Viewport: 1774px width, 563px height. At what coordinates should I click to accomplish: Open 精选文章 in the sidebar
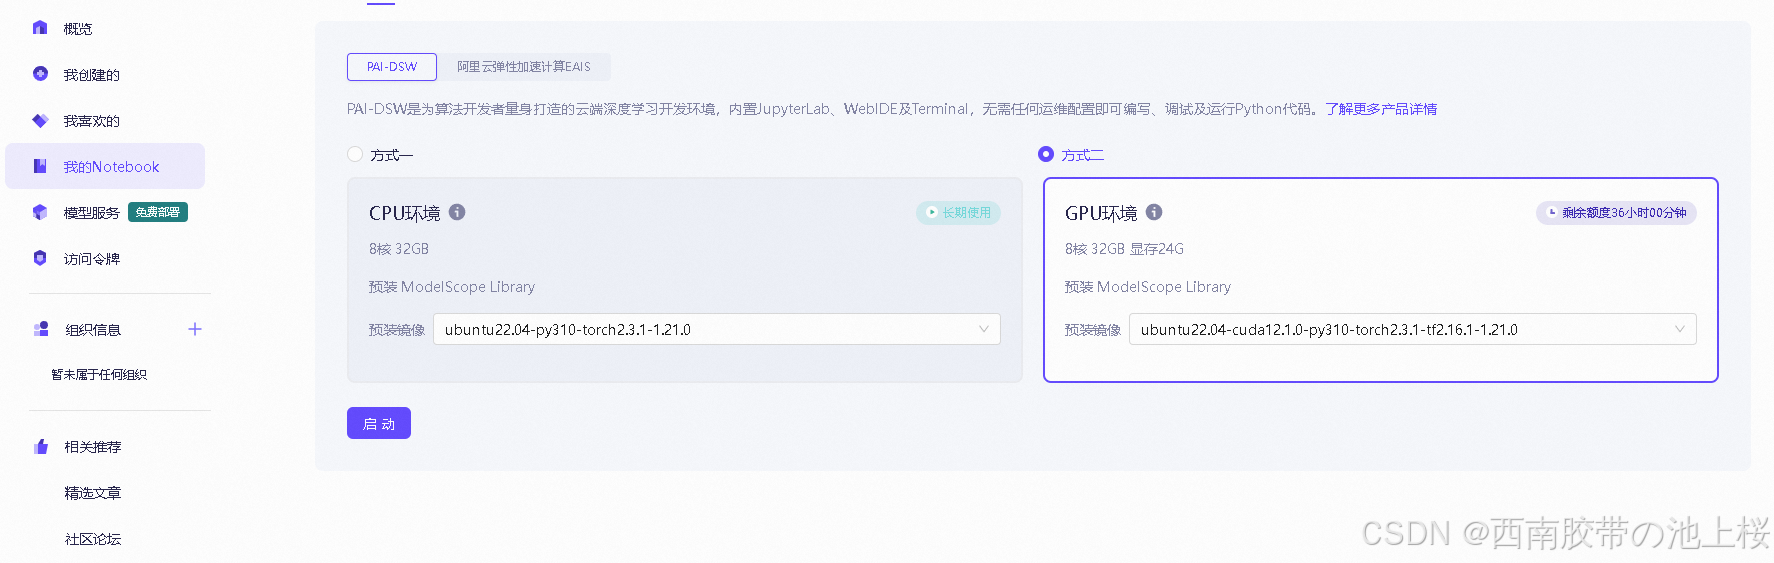pyautogui.click(x=93, y=493)
